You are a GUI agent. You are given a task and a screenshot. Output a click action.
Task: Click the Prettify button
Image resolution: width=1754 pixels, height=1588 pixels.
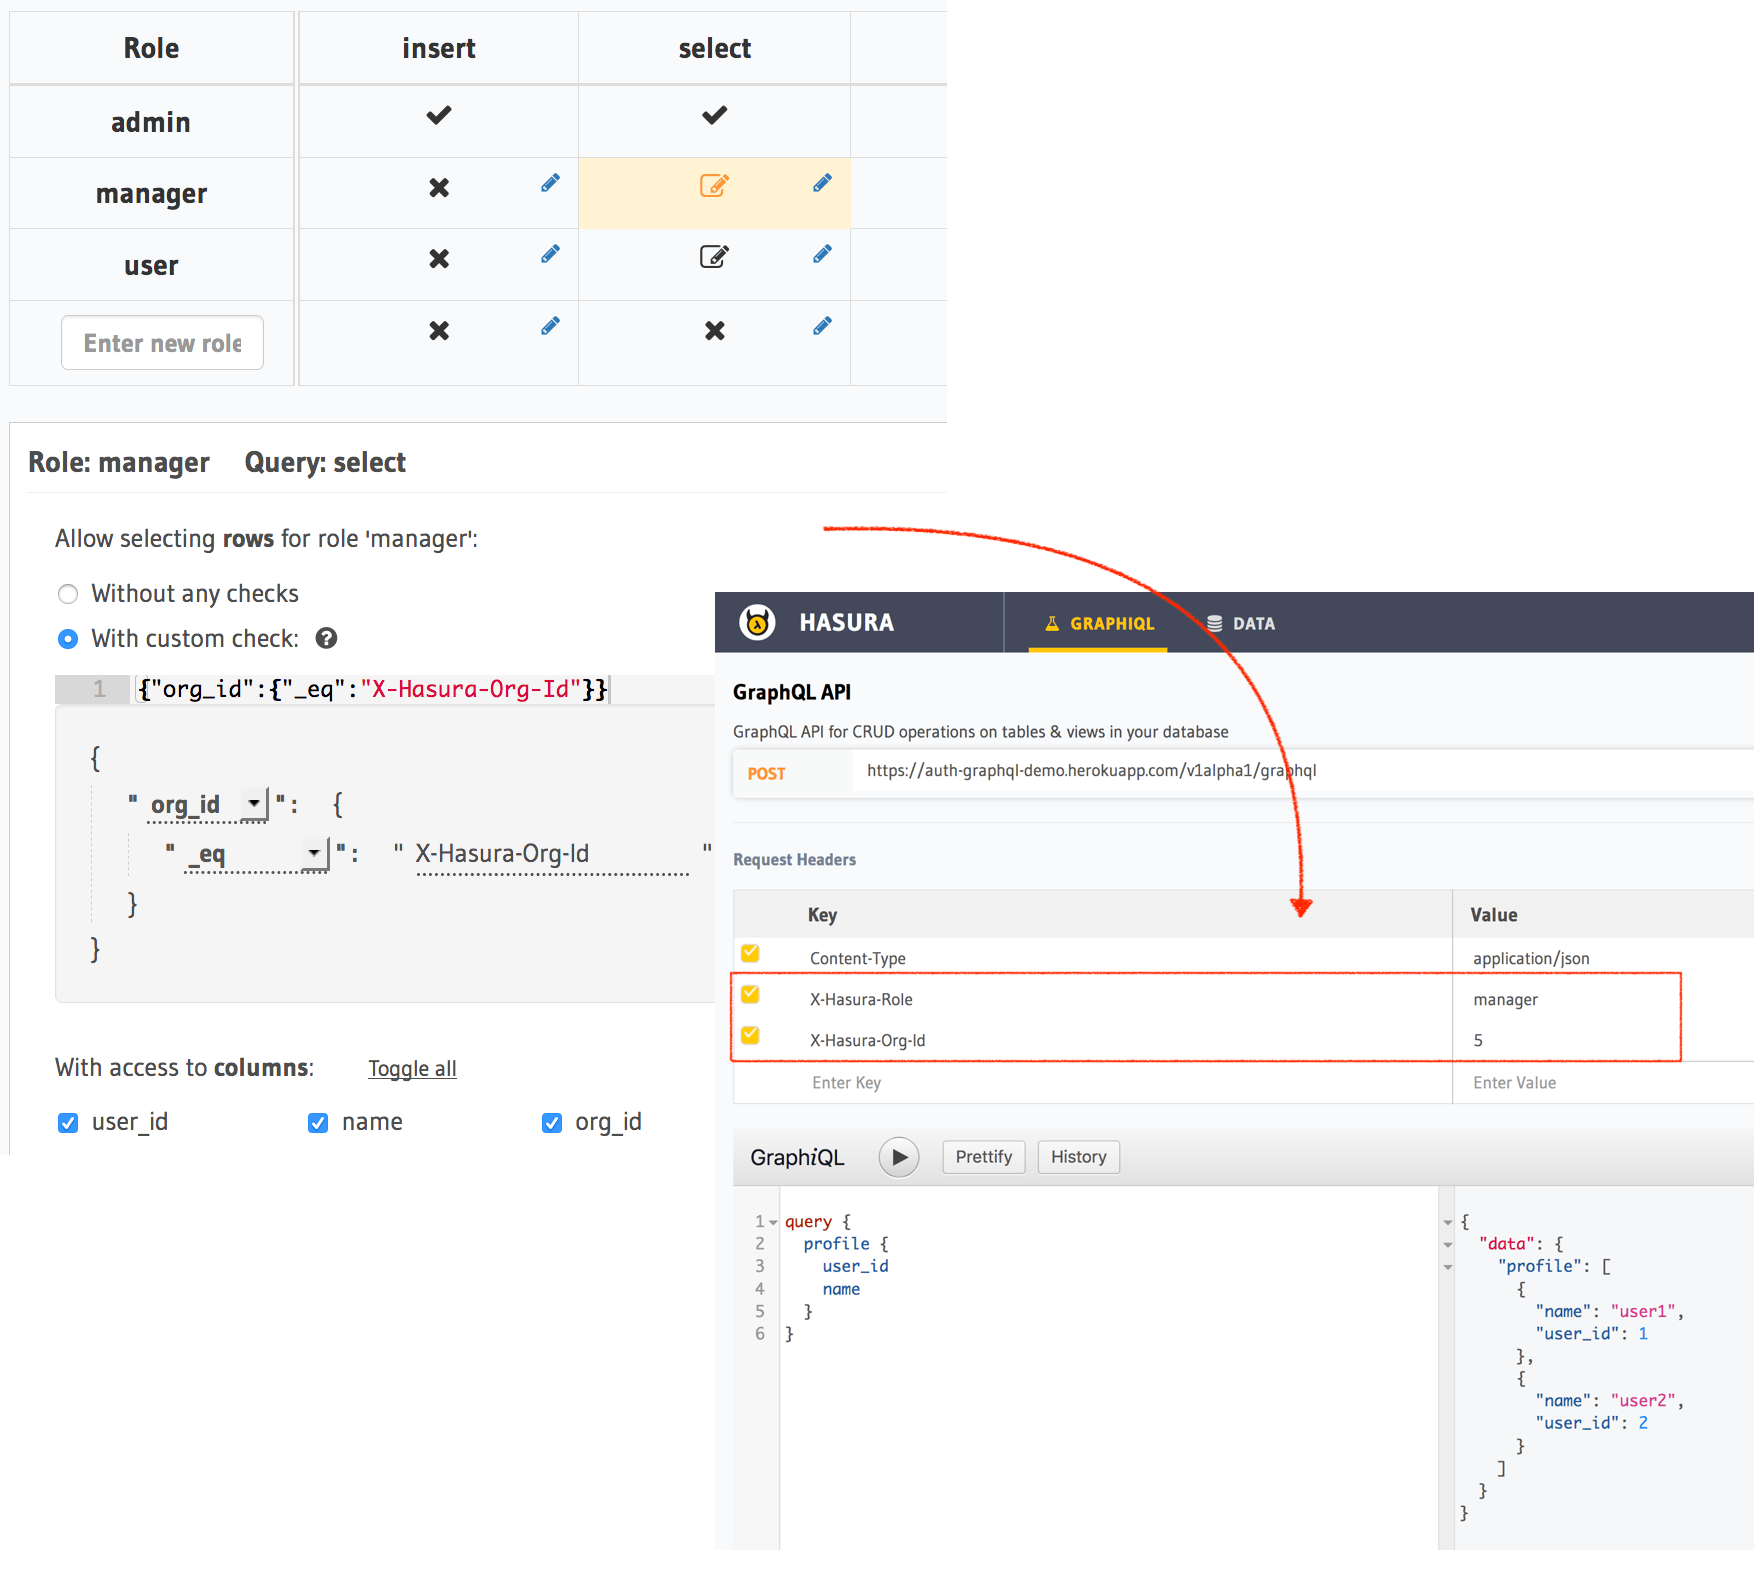click(x=983, y=1157)
